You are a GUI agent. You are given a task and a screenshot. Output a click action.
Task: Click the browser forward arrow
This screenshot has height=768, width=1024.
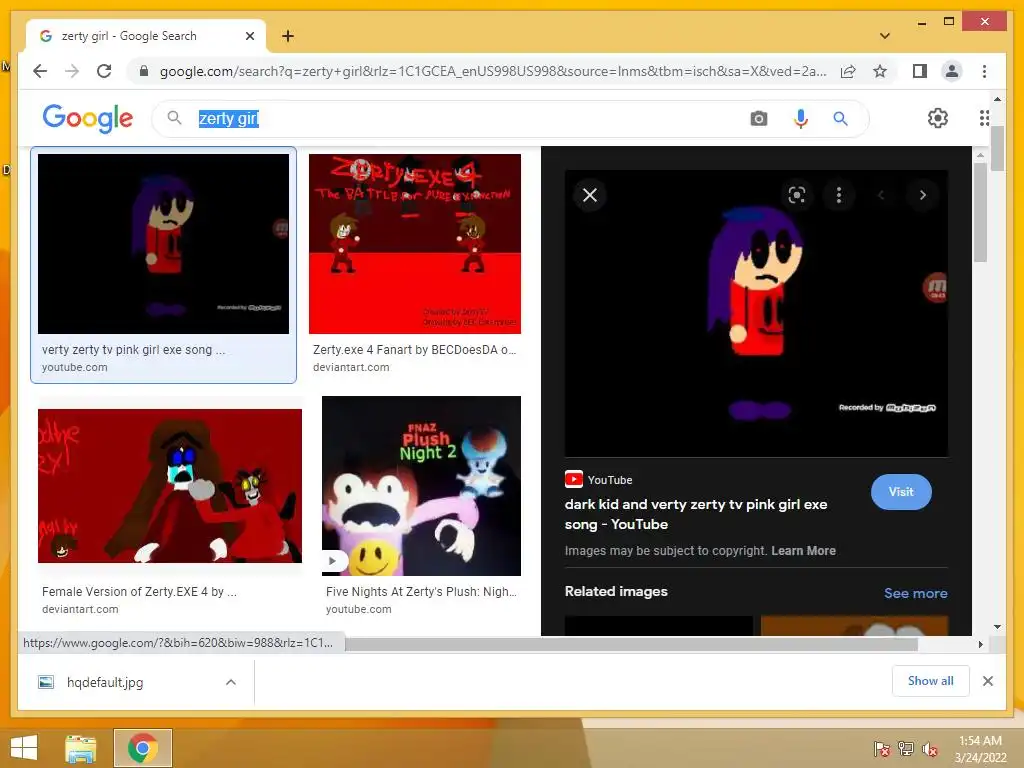(72, 71)
